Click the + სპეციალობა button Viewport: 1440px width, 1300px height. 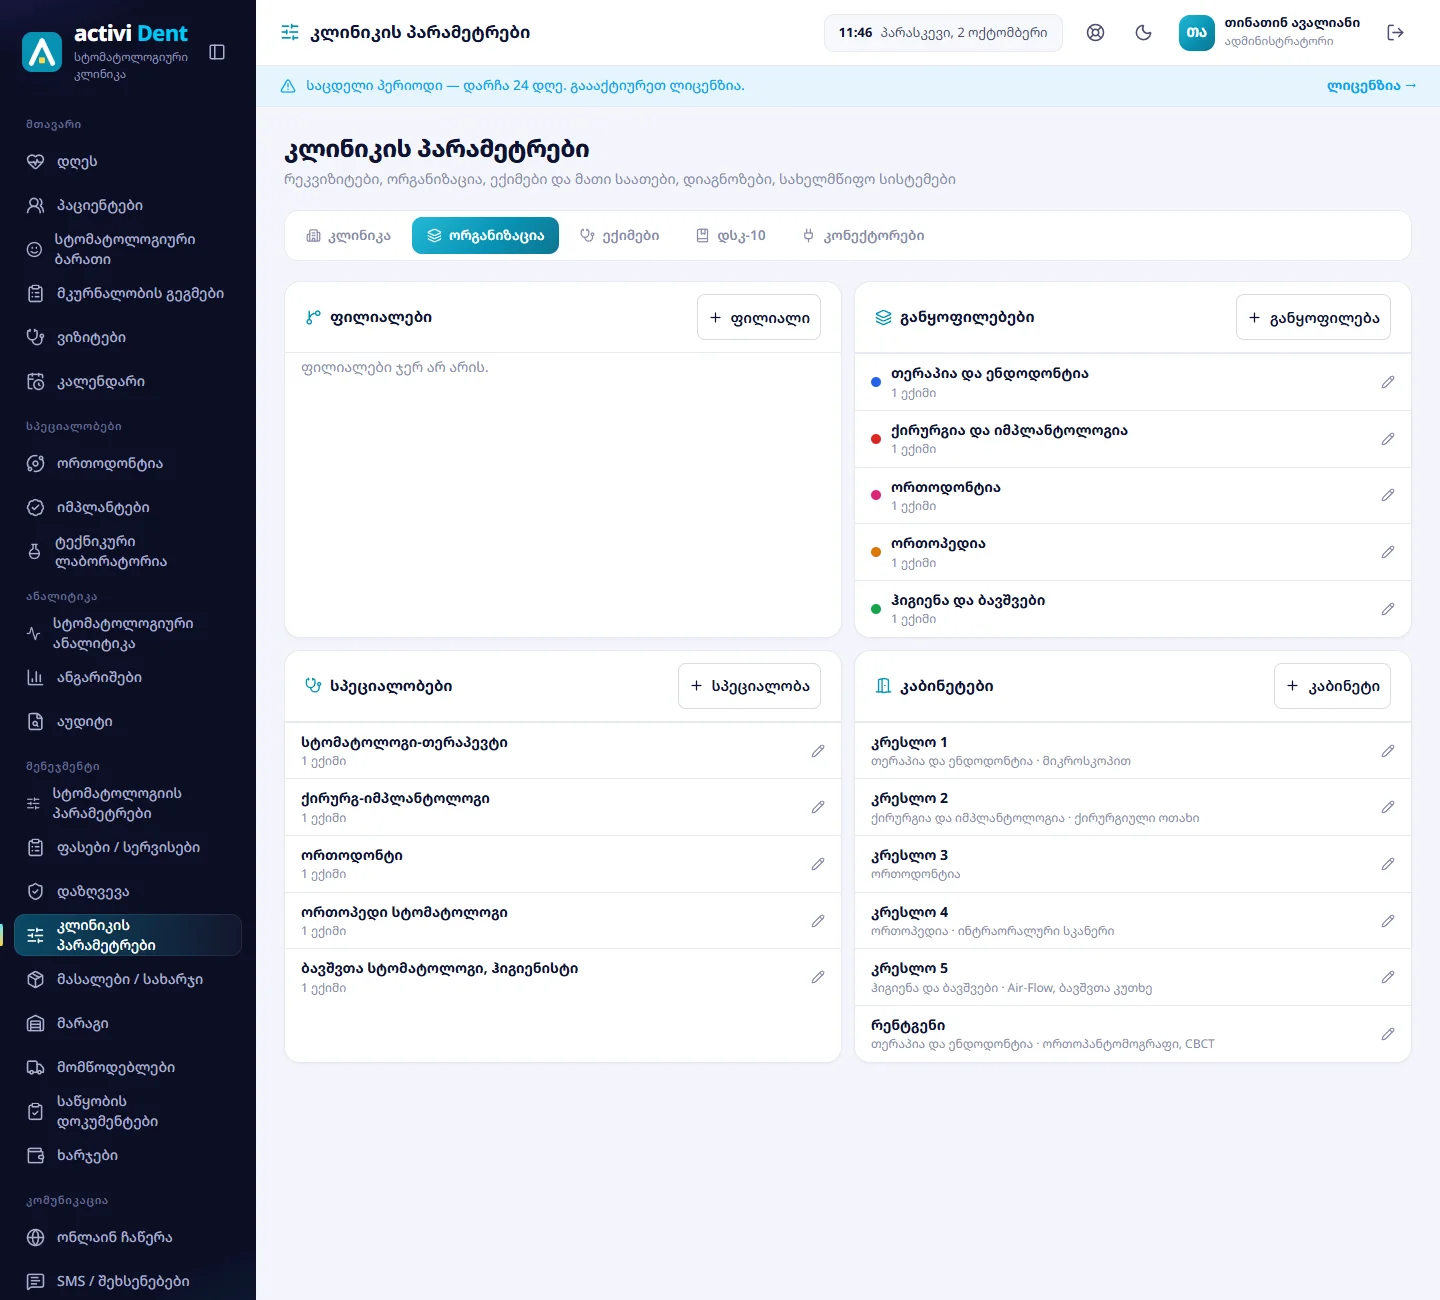coord(749,686)
